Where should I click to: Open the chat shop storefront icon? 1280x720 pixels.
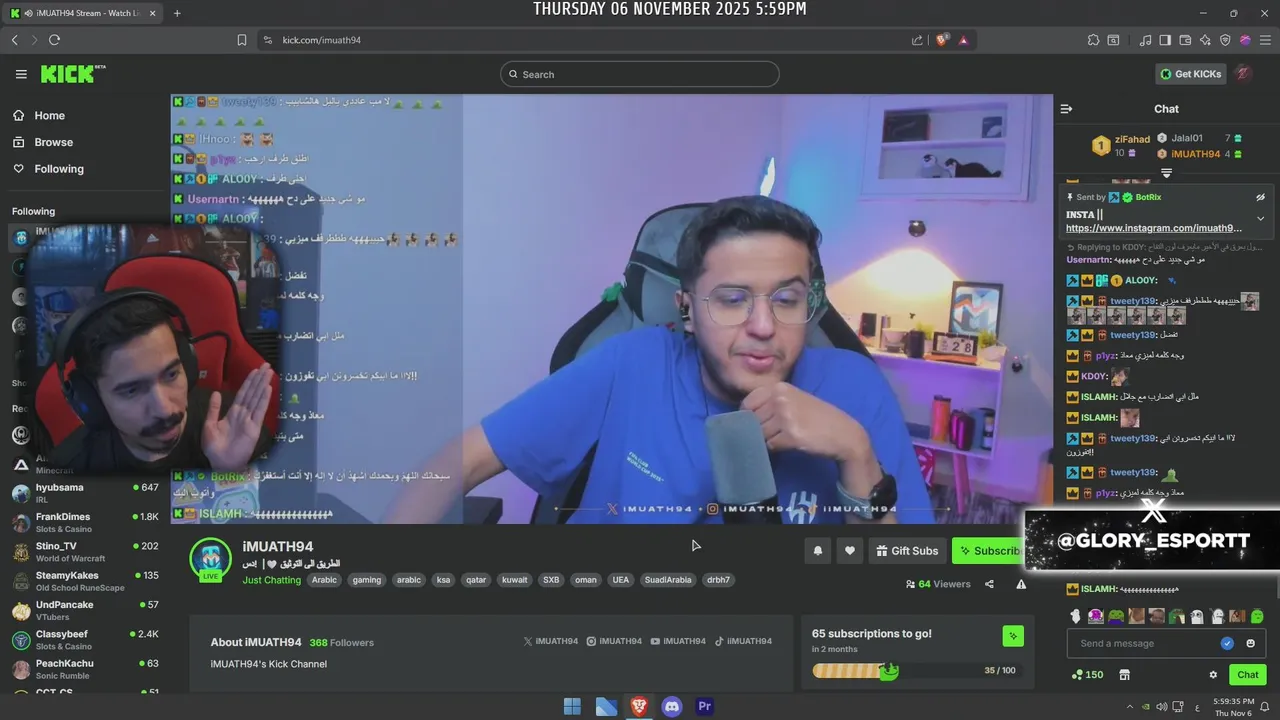1124,675
